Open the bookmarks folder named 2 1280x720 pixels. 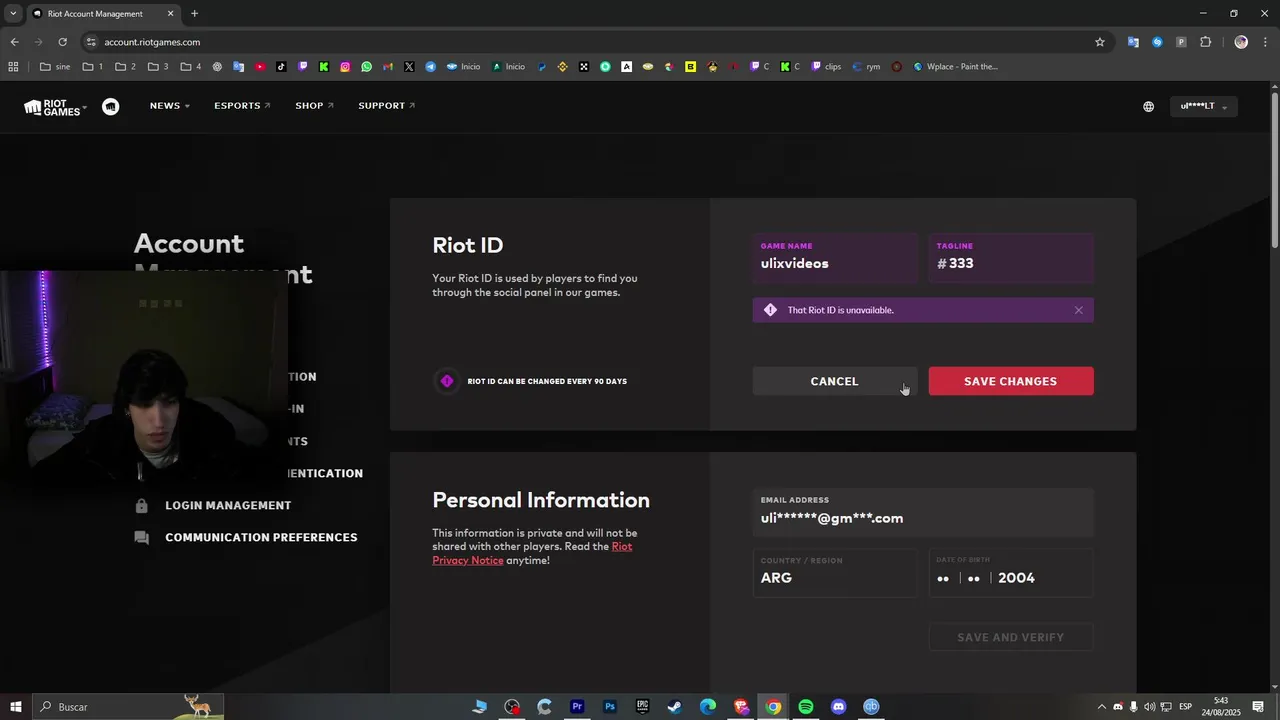[126, 67]
